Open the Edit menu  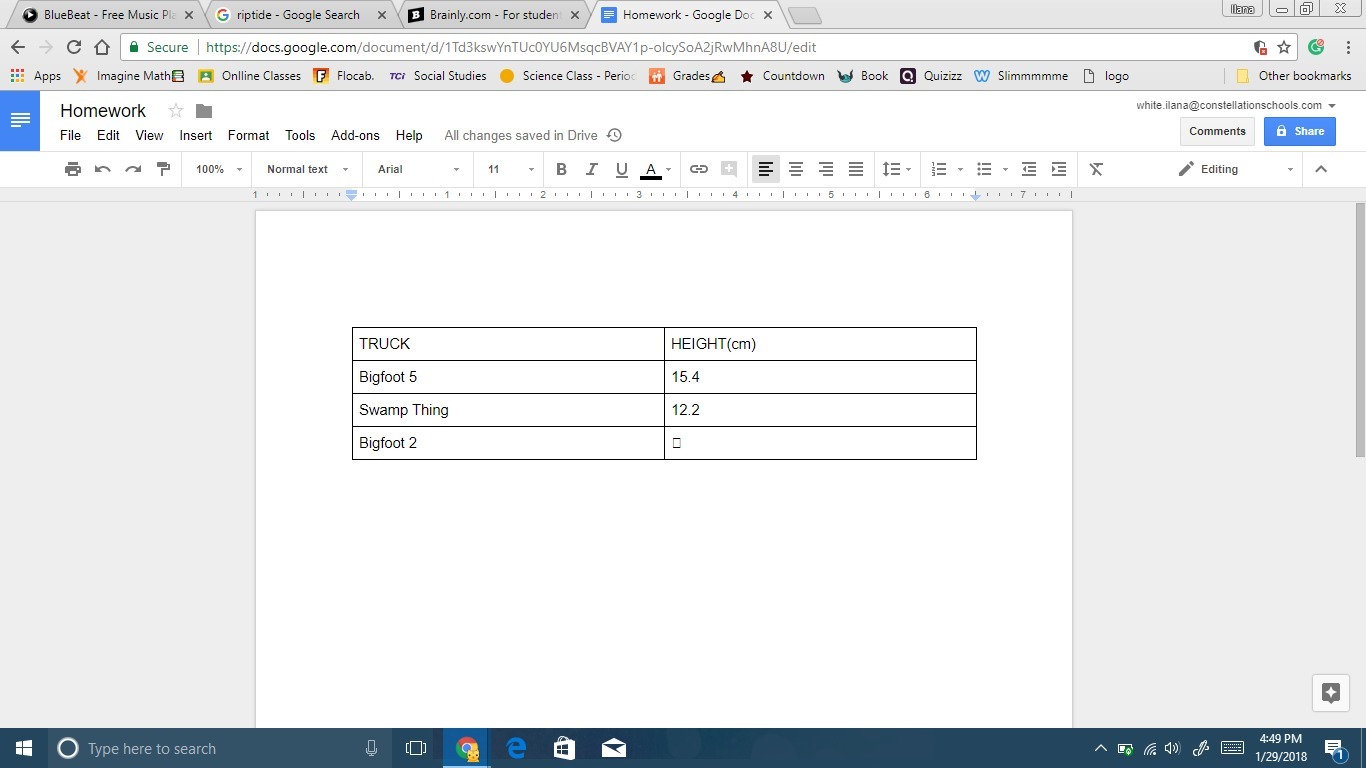coord(108,135)
